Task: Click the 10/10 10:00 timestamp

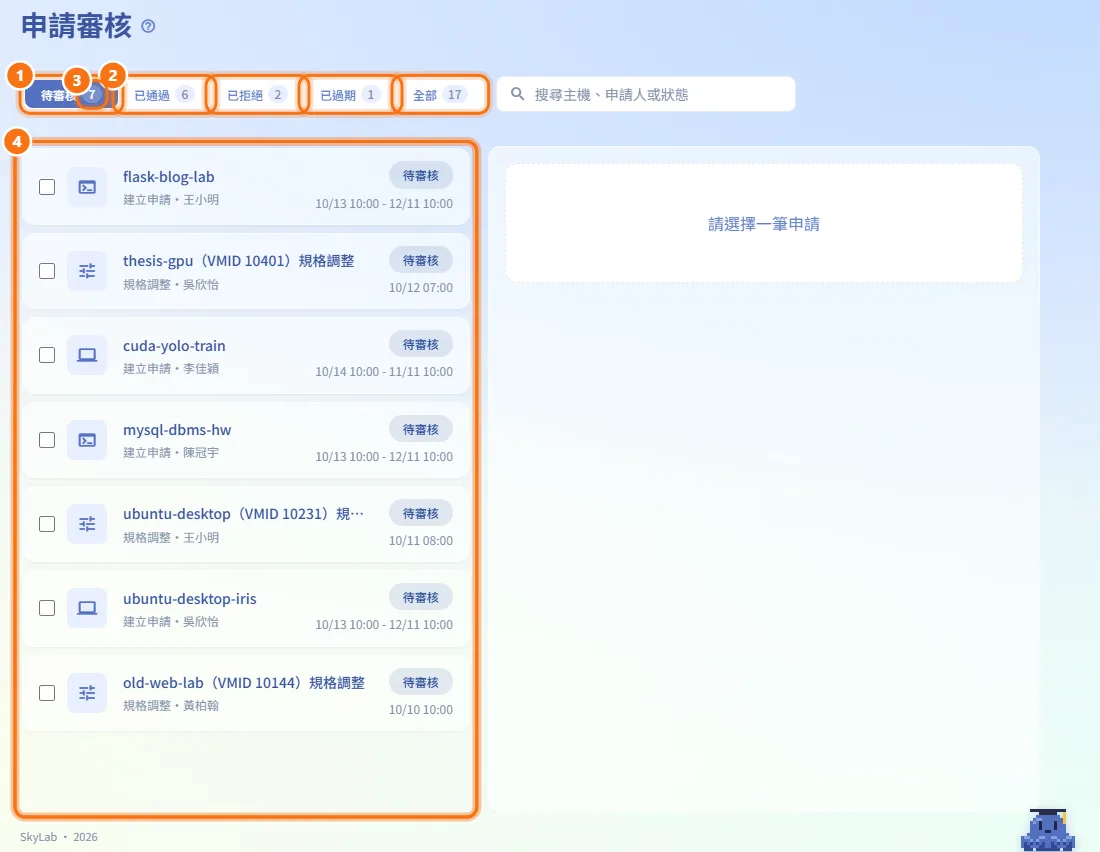Action: point(421,710)
